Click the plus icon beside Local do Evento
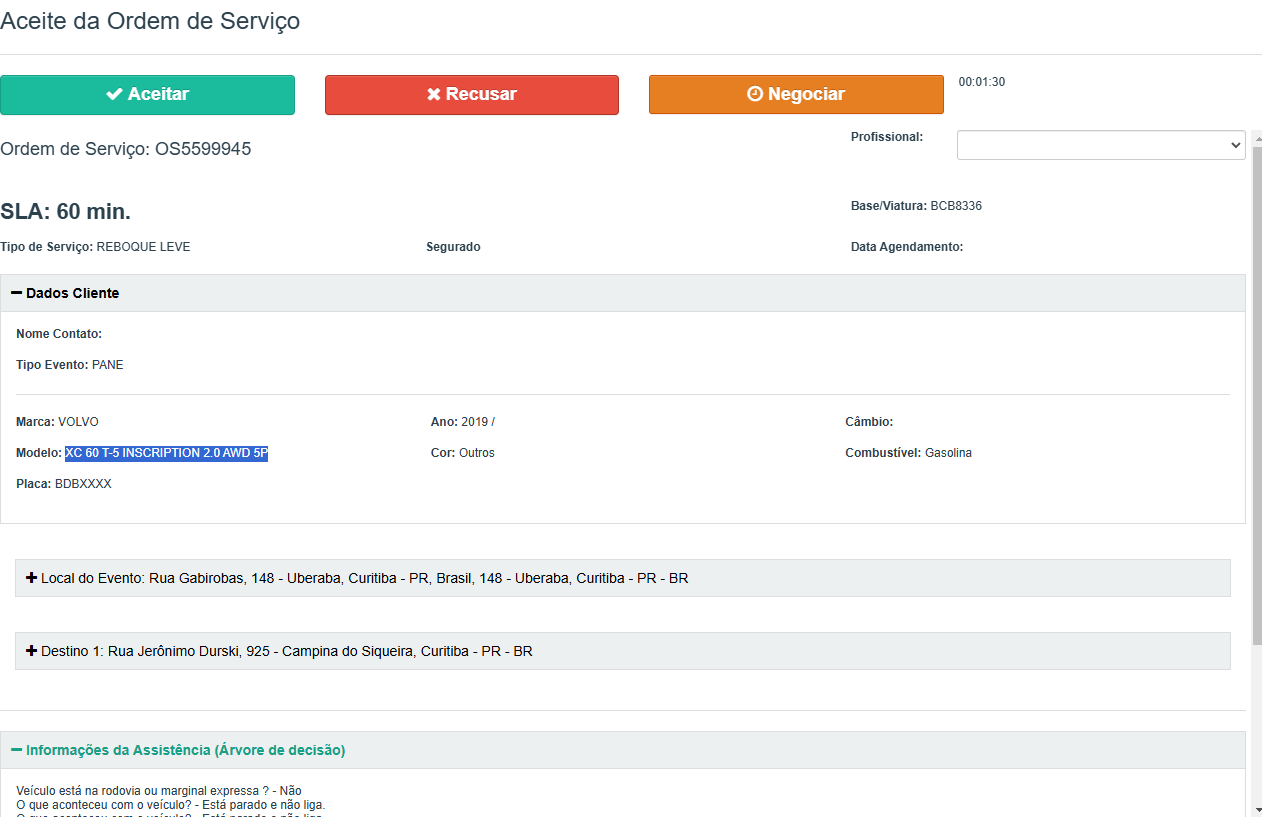This screenshot has height=817, width=1262. (x=31, y=578)
